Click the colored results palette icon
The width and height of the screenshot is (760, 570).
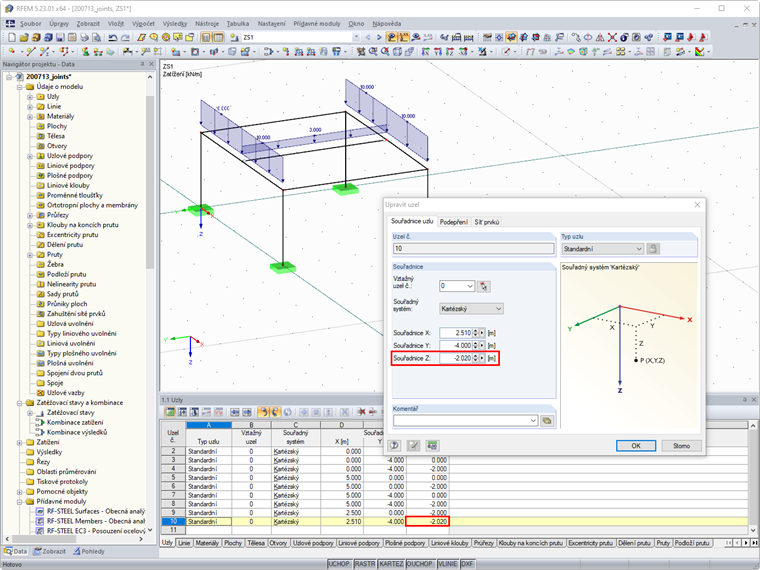(x=699, y=51)
